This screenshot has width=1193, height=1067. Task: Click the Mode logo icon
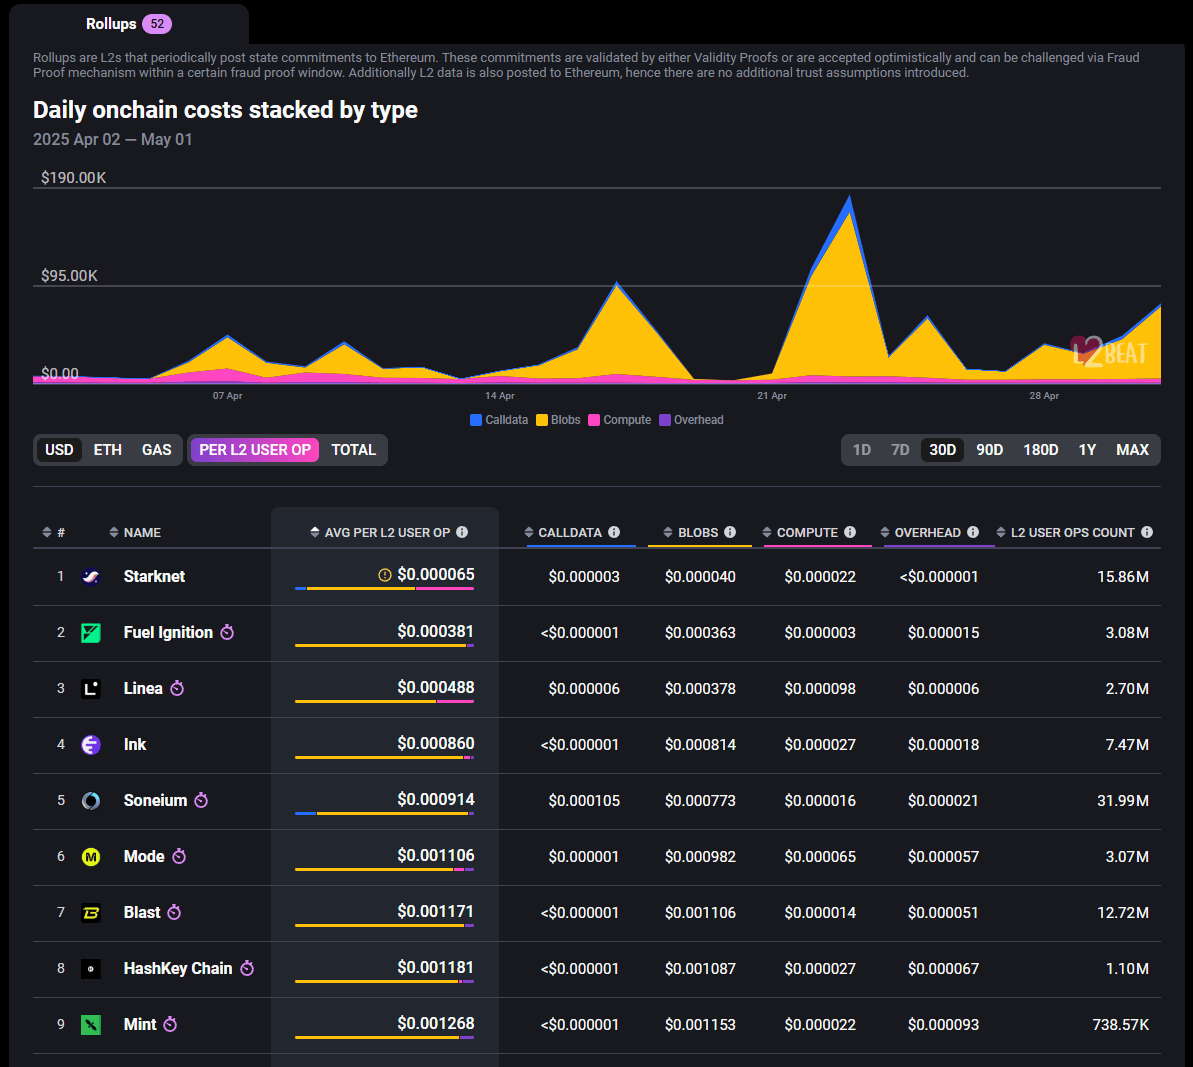click(x=91, y=857)
